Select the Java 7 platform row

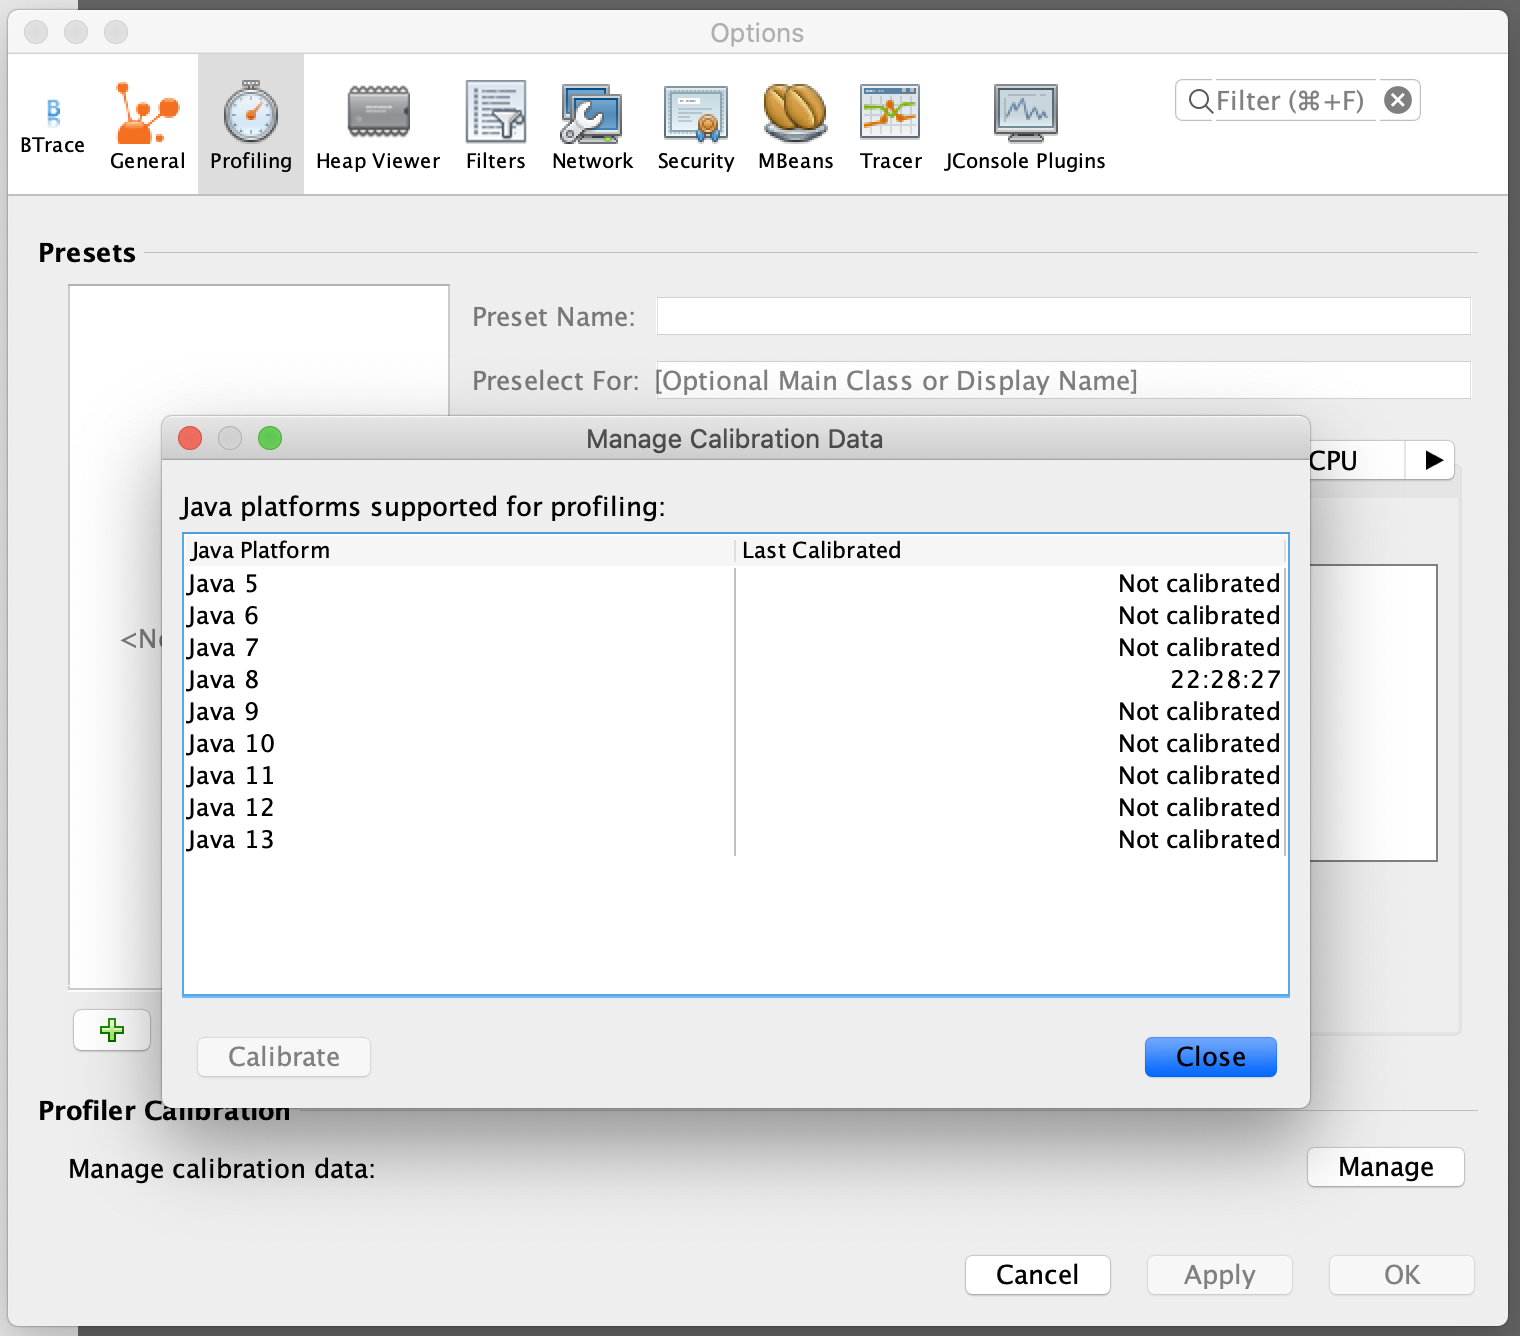pyautogui.click(x=735, y=648)
